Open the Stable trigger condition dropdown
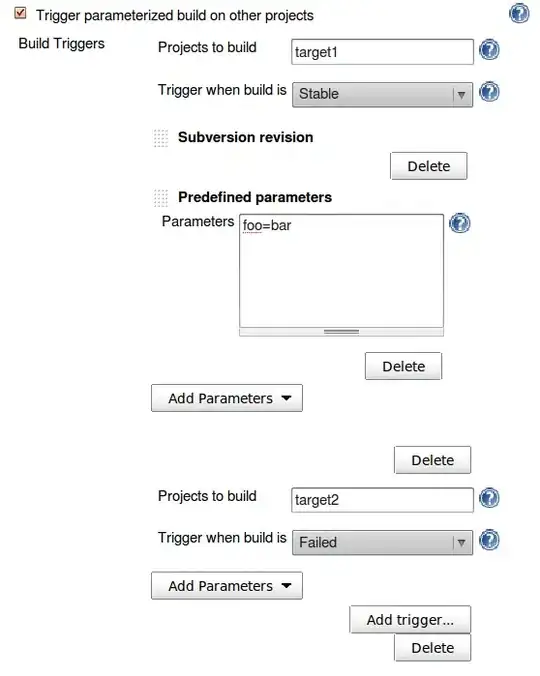The width and height of the screenshot is (540, 676). point(382,94)
